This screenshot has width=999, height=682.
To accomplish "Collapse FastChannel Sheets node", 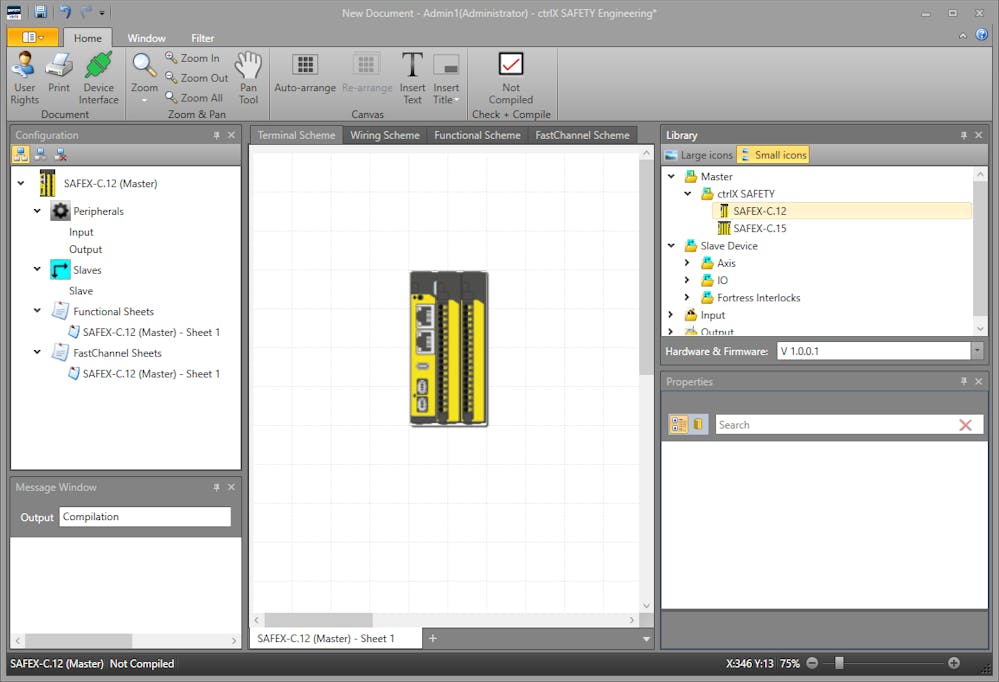I will (x=37, y=352).
